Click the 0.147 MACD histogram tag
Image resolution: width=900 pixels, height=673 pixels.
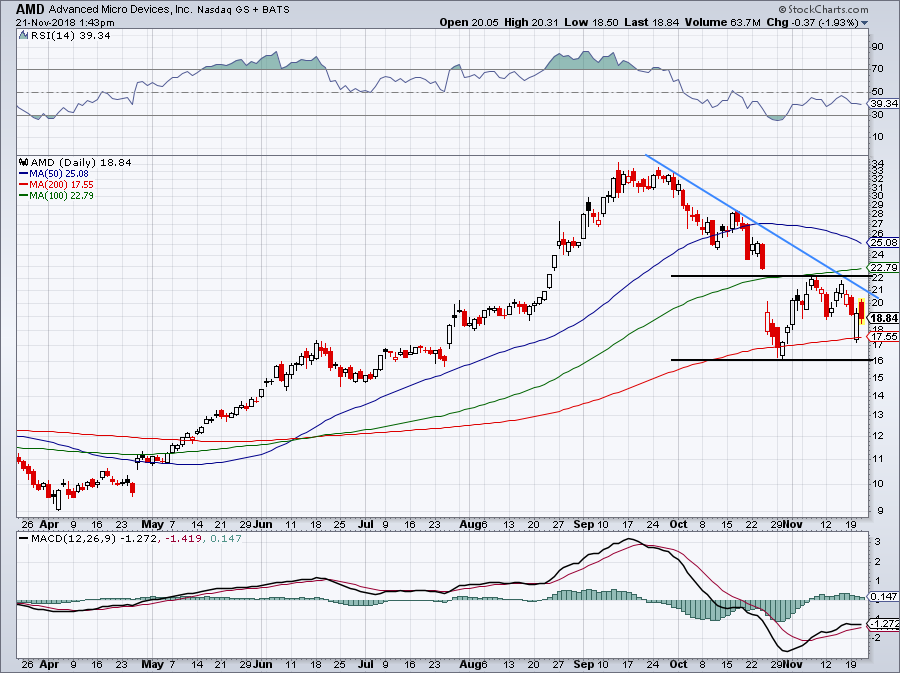pos(884,597)
